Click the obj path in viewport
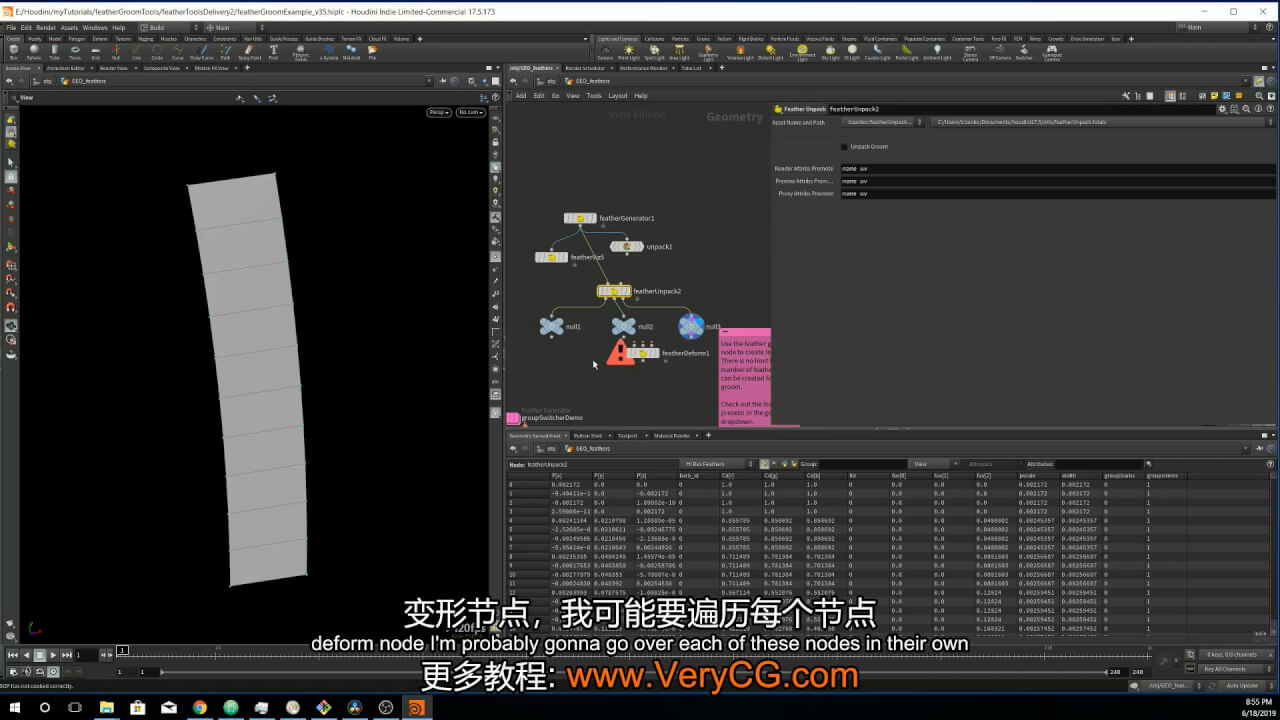The width and height of the screenshot is (1280, 720). pyautogui.click(x=47, y=81)
